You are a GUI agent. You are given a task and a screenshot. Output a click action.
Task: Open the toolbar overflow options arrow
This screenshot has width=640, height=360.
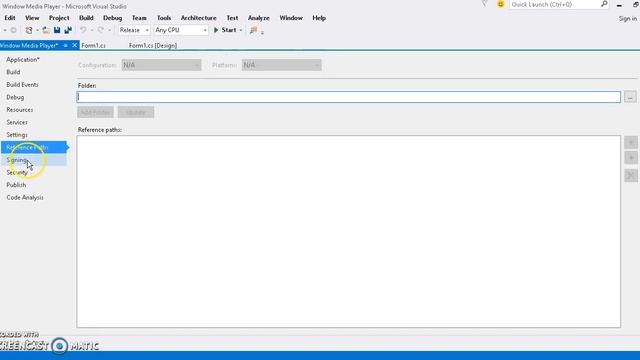point(262,32)
